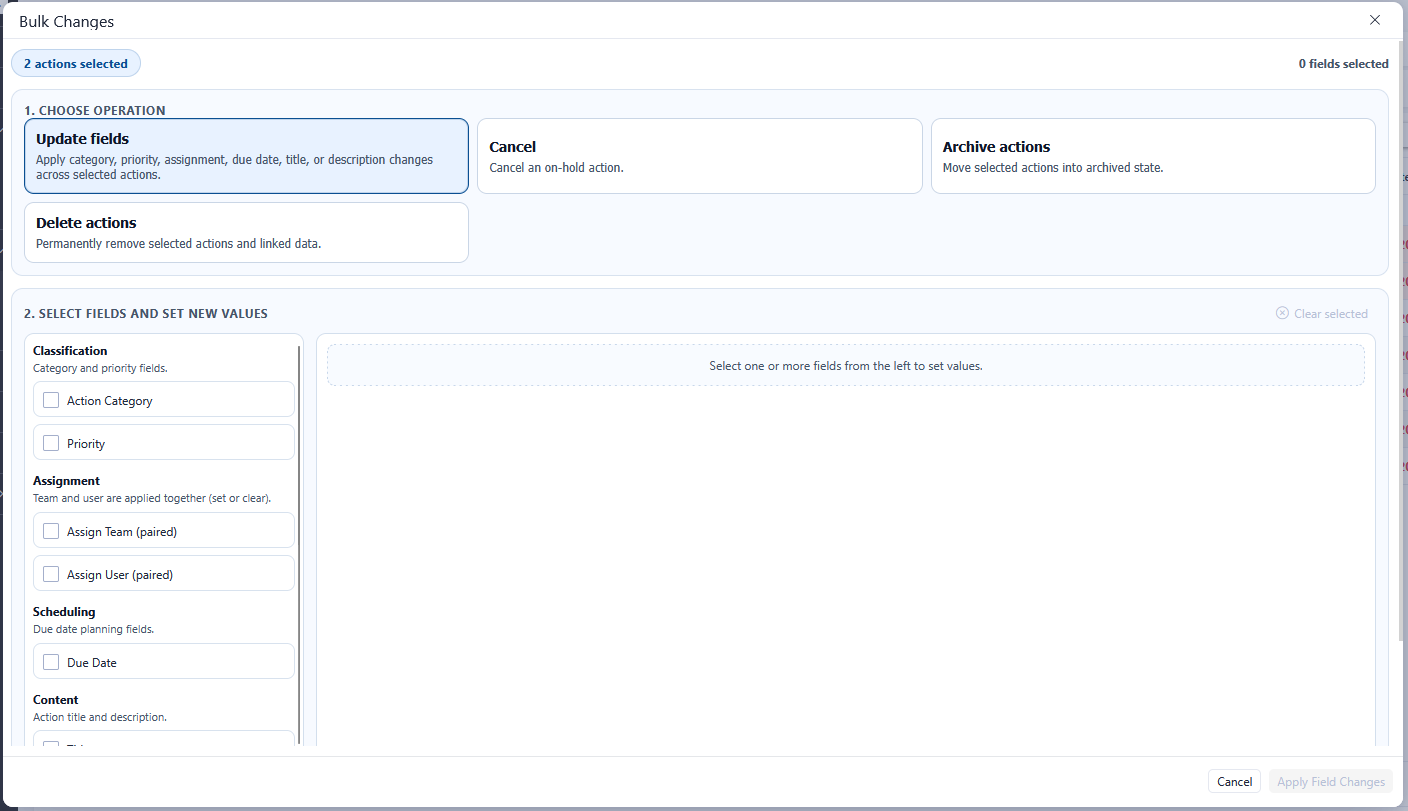Click the Clear selected circle-x icon
Image resolution: width=1408 pixels, height=811 pixels.
[x=1282, y=313]
